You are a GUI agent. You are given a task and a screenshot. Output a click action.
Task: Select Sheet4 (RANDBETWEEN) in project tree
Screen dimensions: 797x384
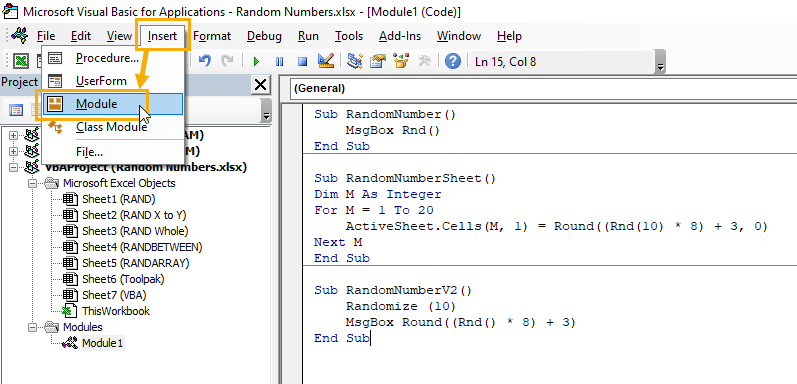[x=142, y=247]
